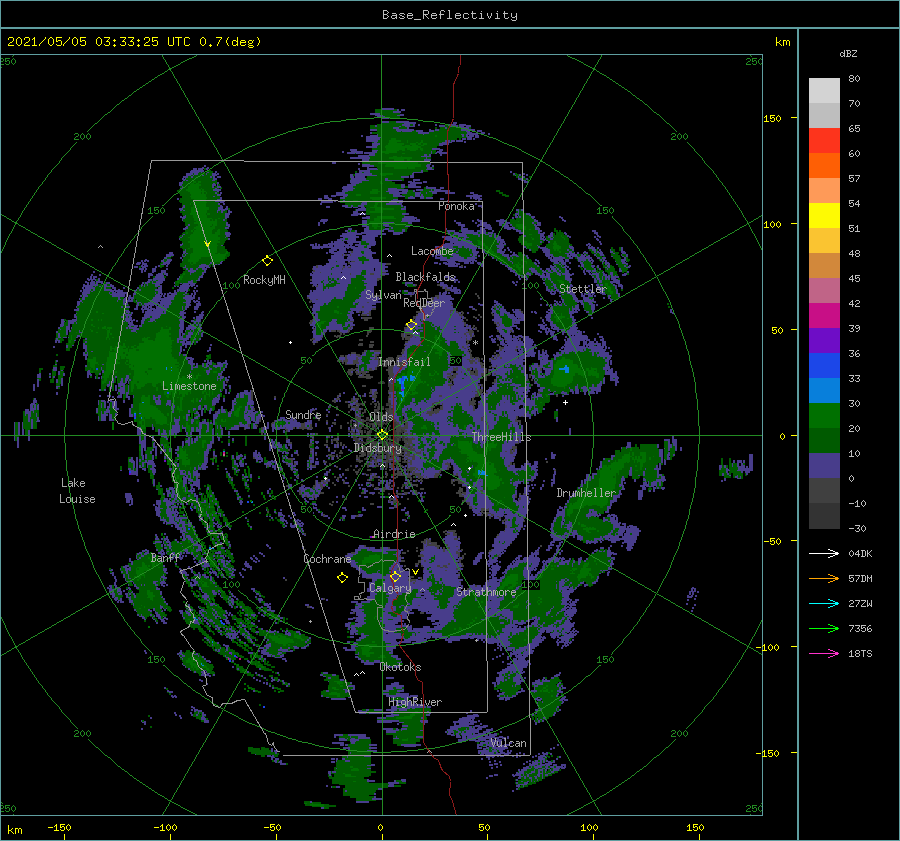Image resolution: width=900 pixels, height=841 pixels.
Task: Click the yellow diamond marker near RockyMH
Action: 267,261
